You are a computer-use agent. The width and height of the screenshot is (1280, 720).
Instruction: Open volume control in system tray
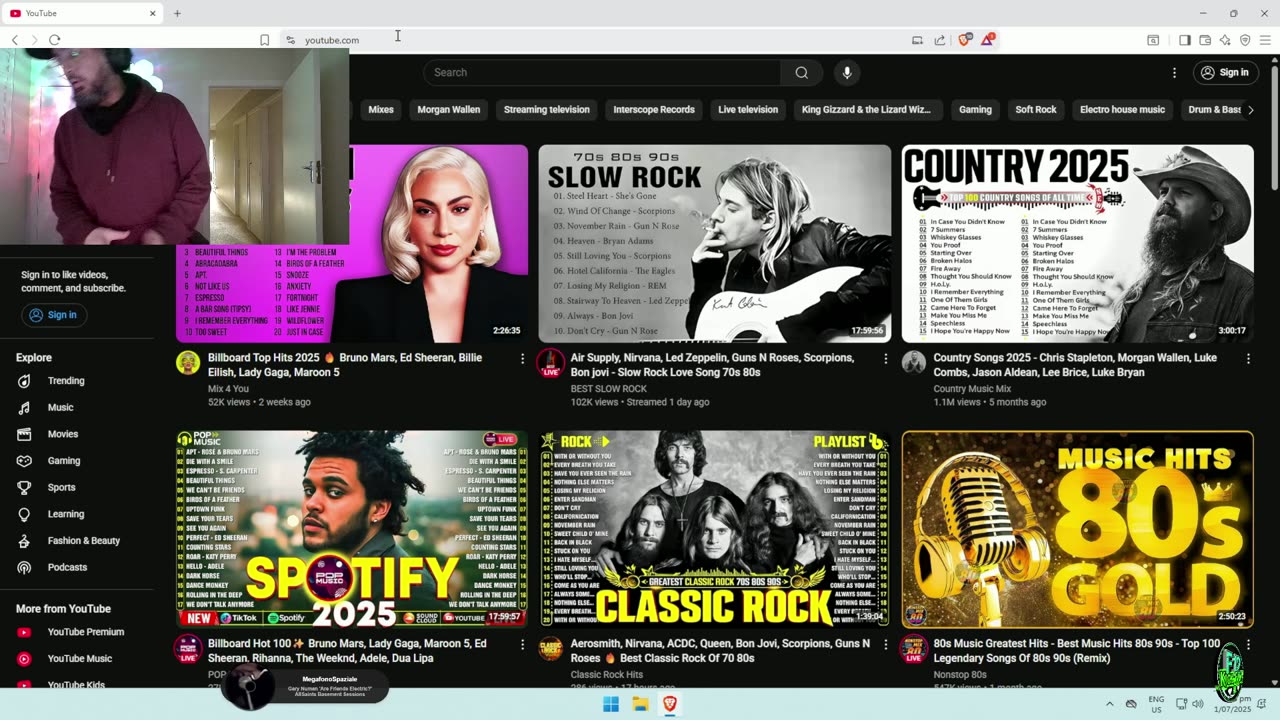tap(1197, 704)
